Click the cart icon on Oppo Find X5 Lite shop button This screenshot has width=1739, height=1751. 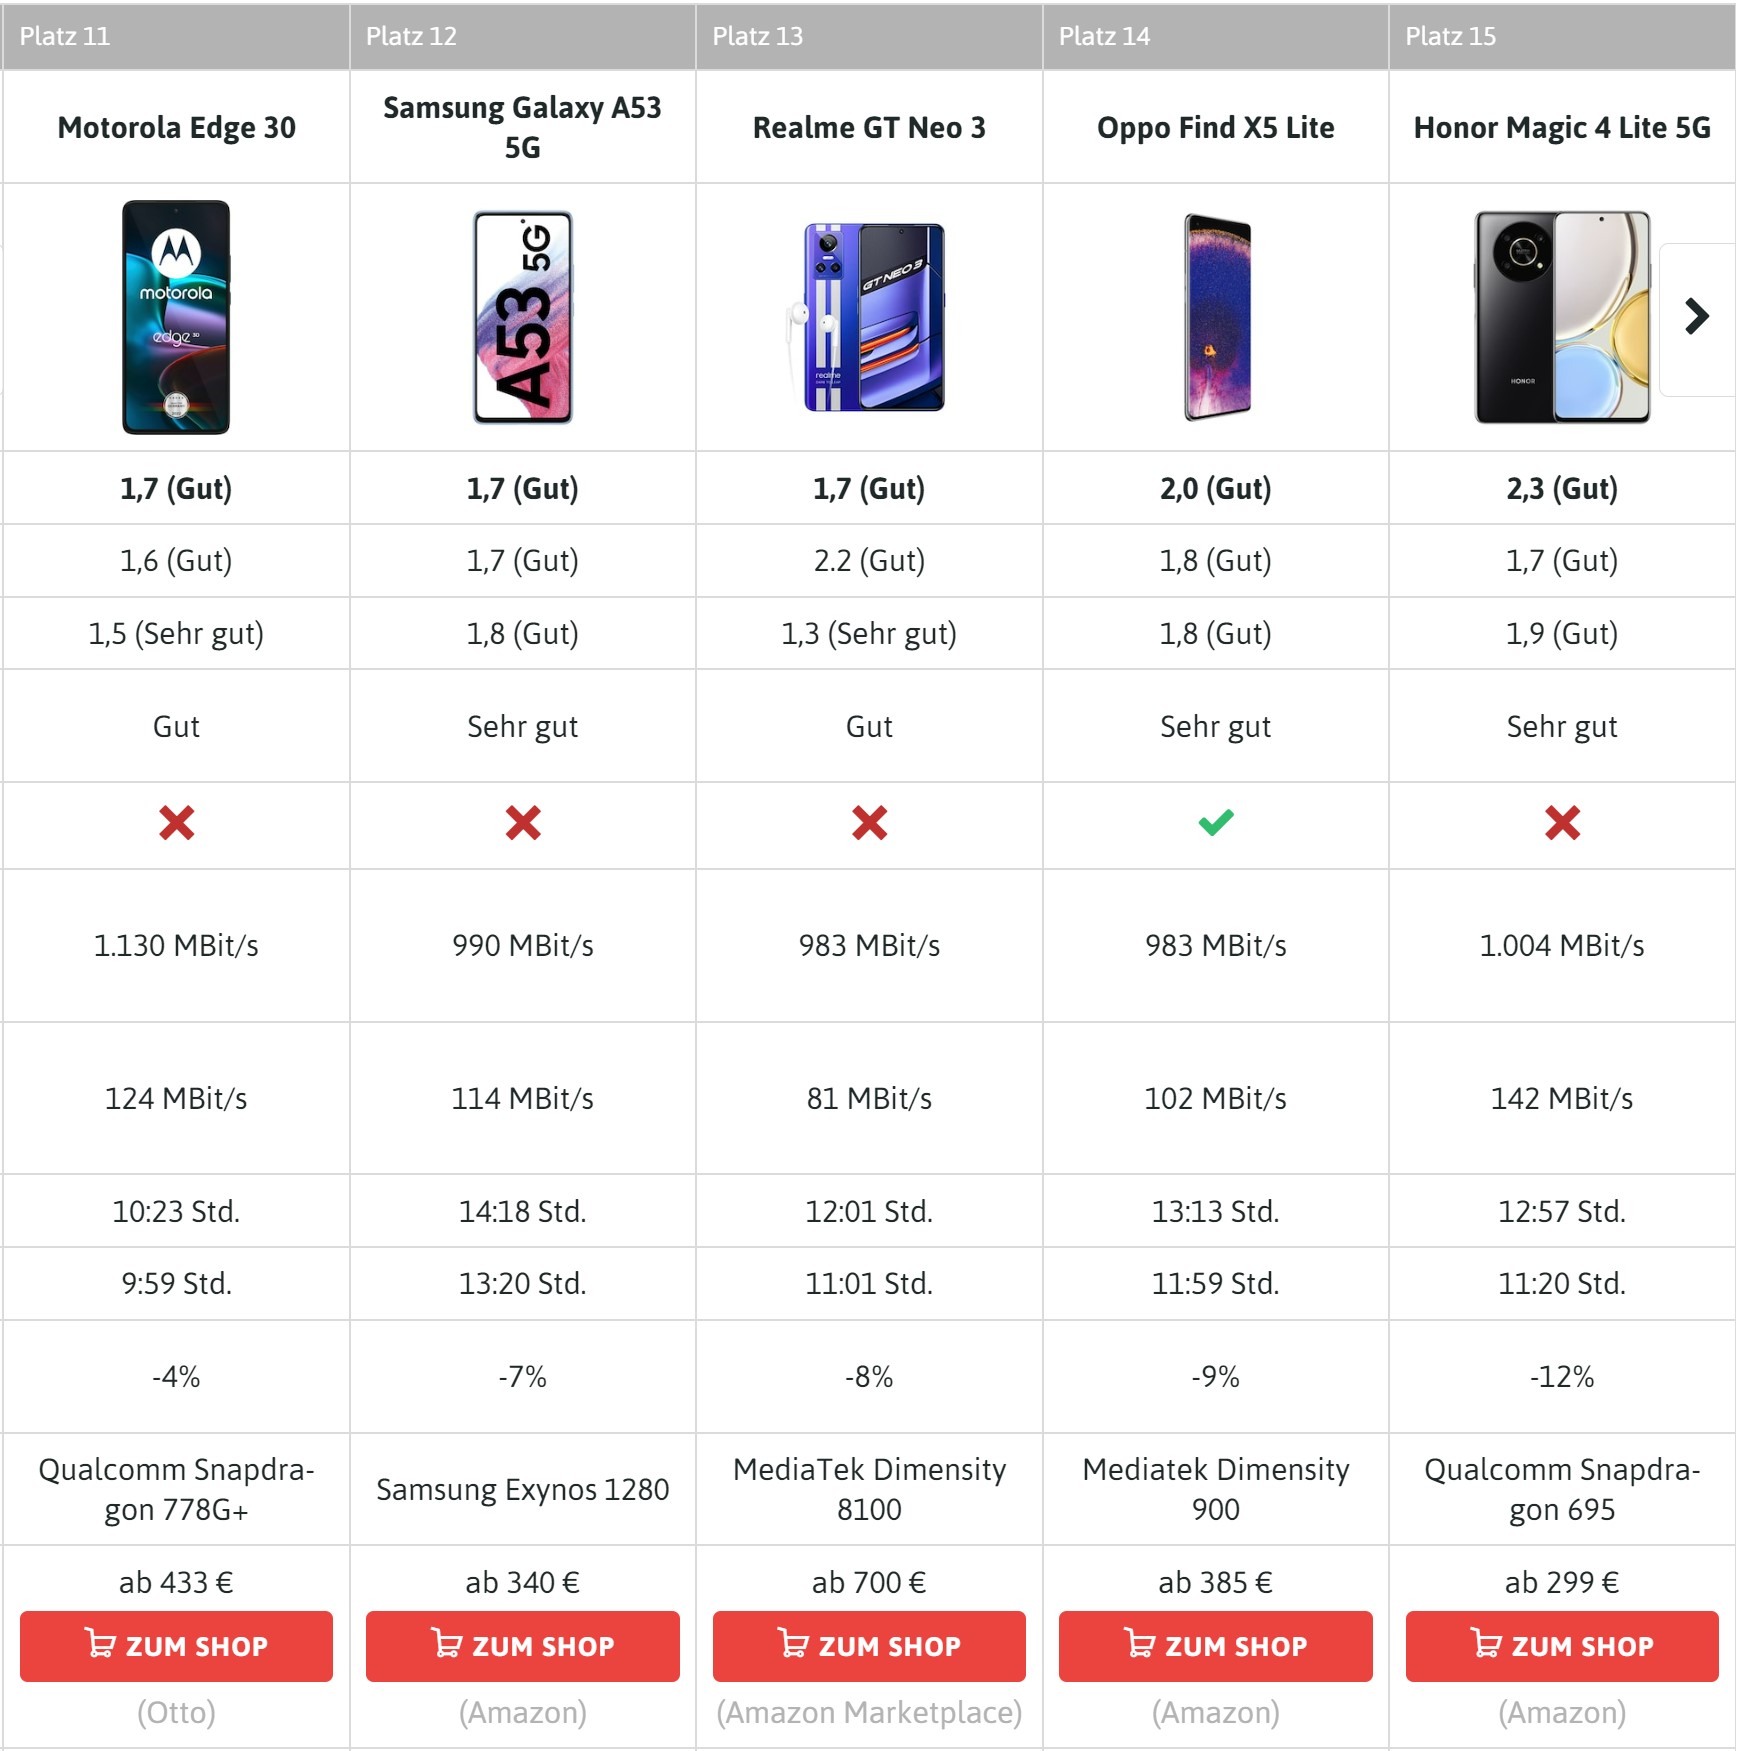pos(1138,1646)
